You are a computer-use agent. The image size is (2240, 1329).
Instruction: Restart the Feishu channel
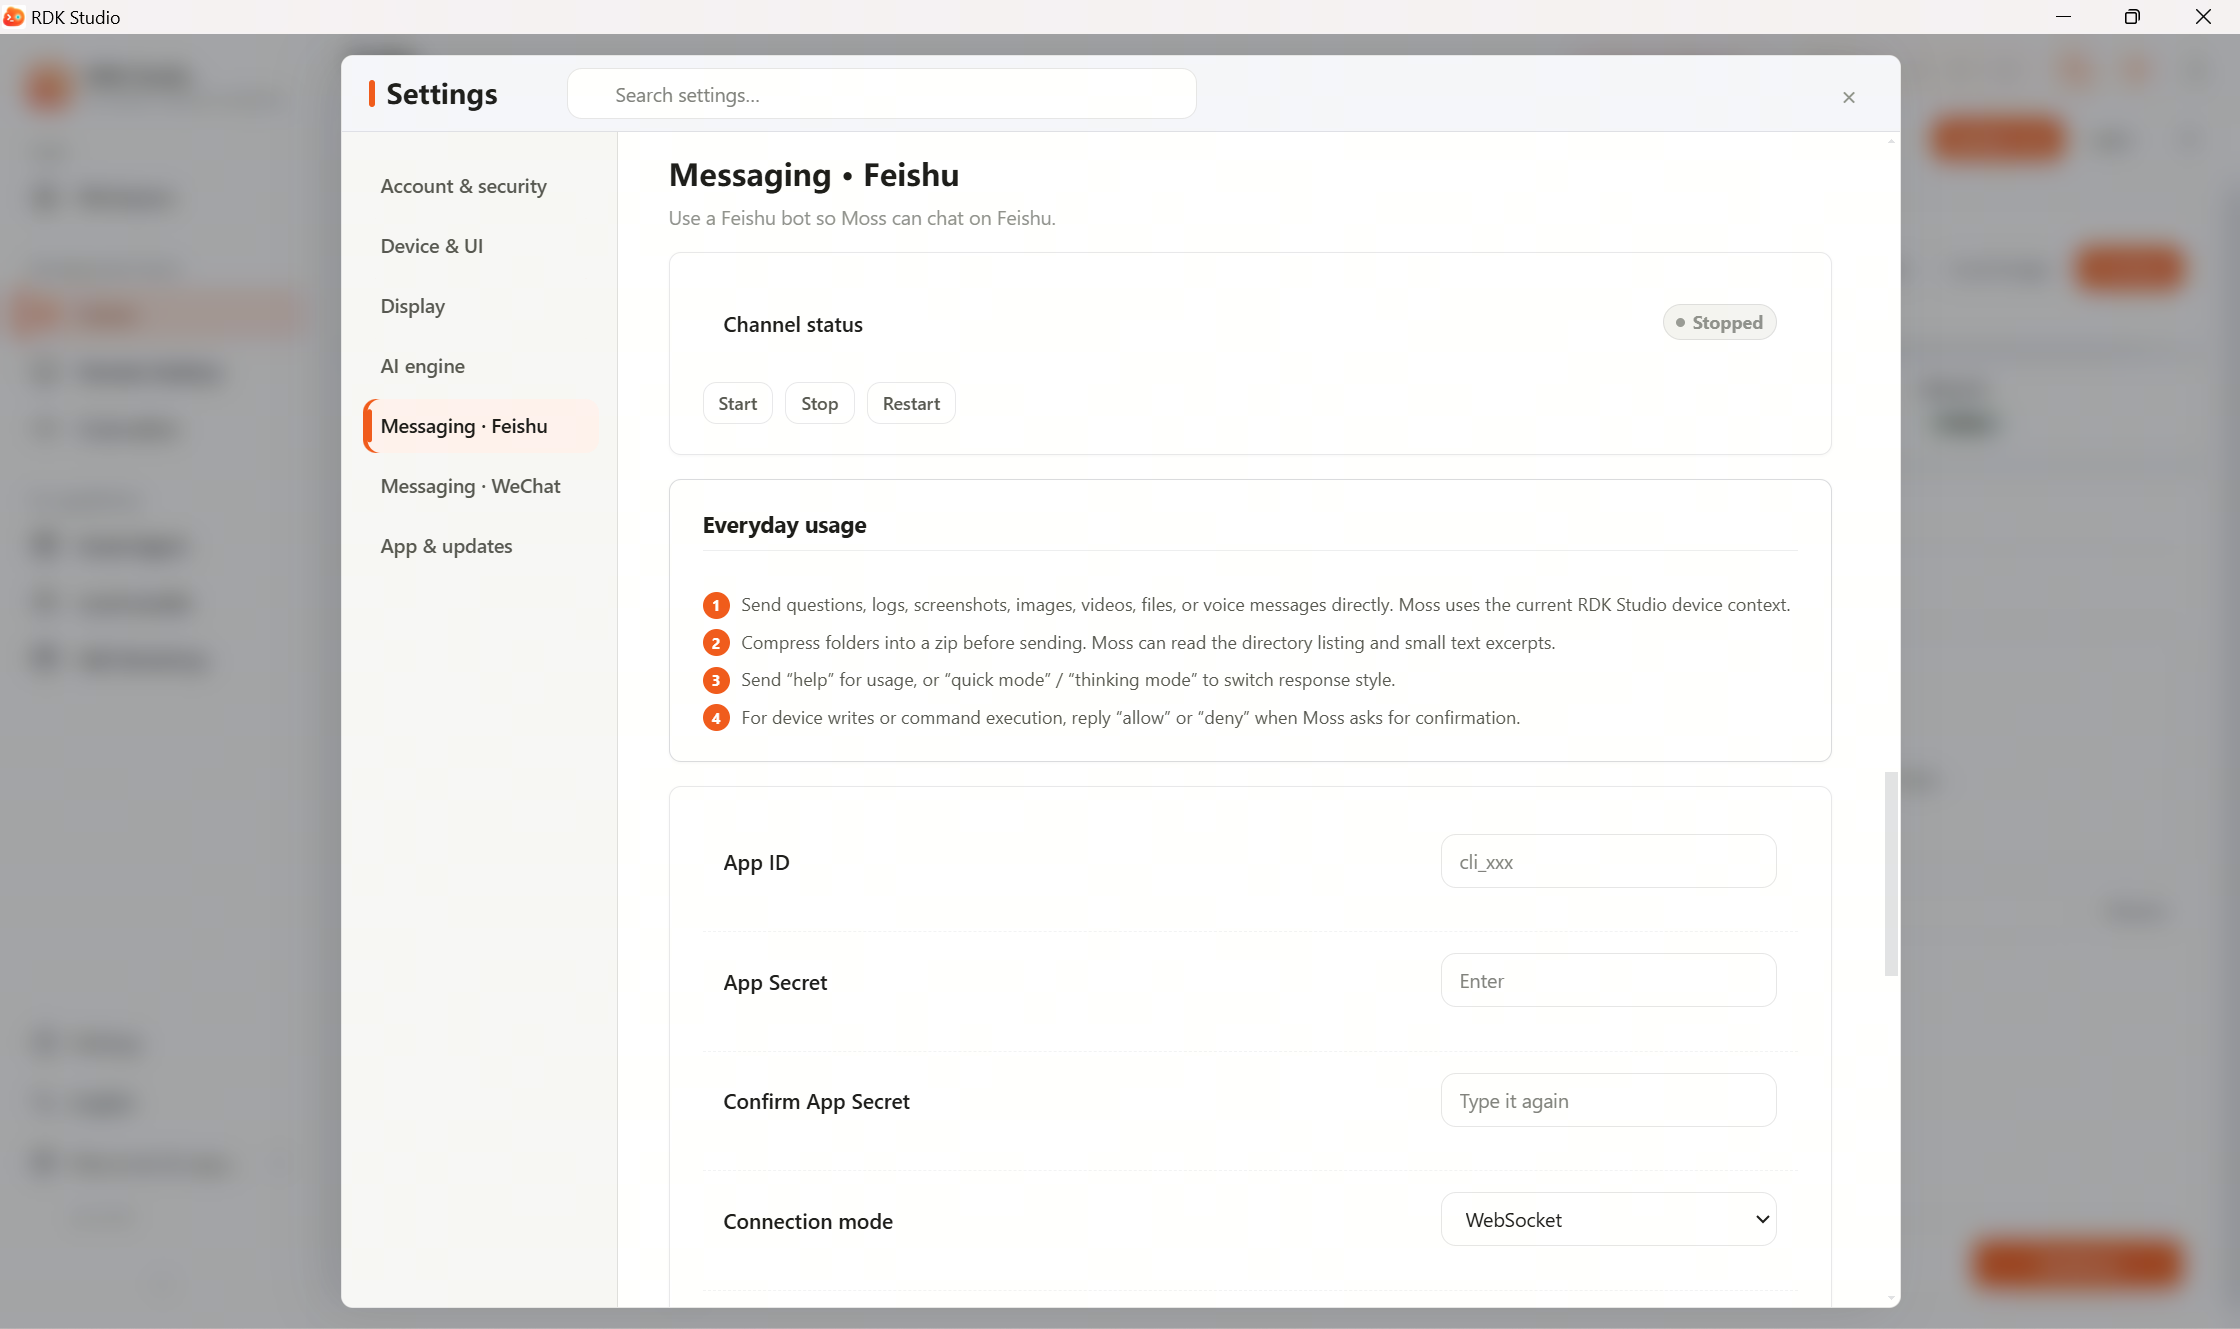(x=911, y=403)
